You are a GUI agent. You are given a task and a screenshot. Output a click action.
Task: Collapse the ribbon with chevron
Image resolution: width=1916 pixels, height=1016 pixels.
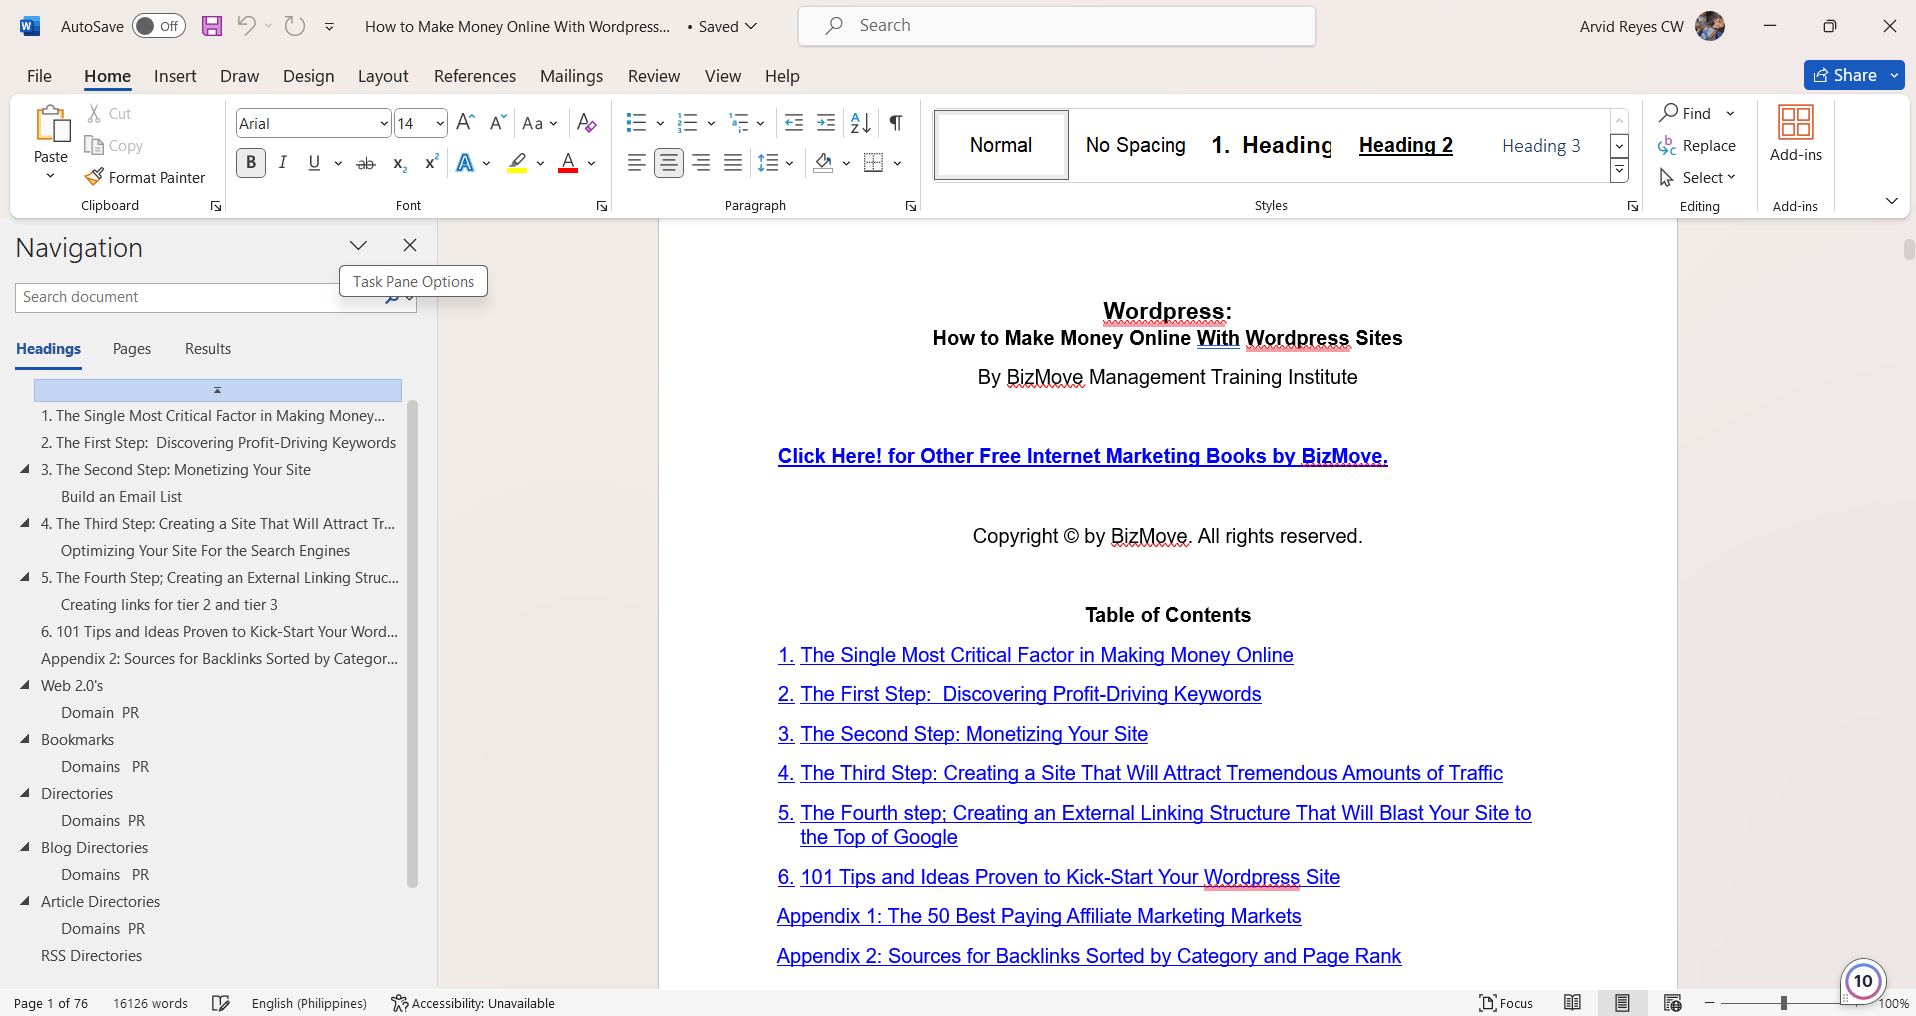point(1891,201)
